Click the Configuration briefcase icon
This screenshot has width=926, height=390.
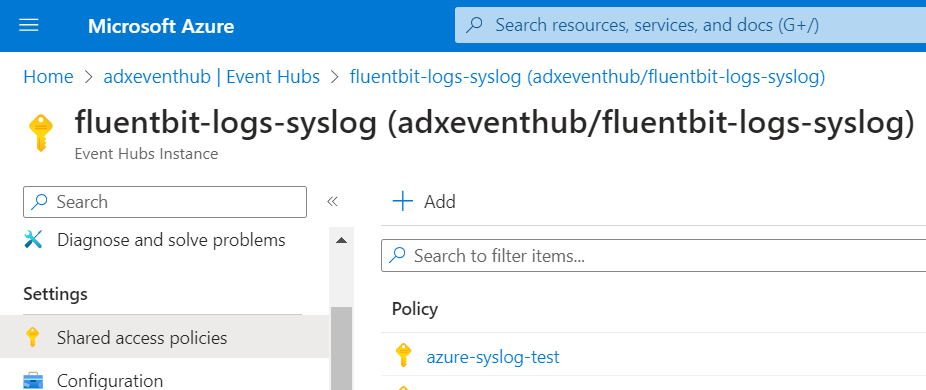(33, 381)
